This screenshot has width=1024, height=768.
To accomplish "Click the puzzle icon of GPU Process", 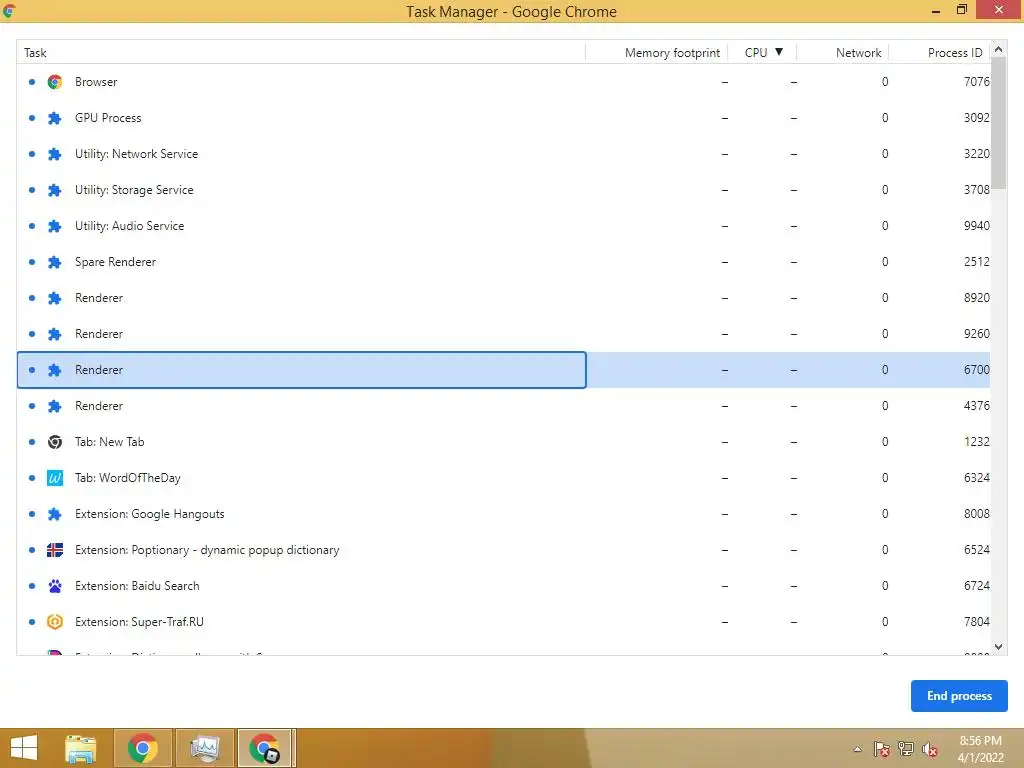I will [55, 118].
